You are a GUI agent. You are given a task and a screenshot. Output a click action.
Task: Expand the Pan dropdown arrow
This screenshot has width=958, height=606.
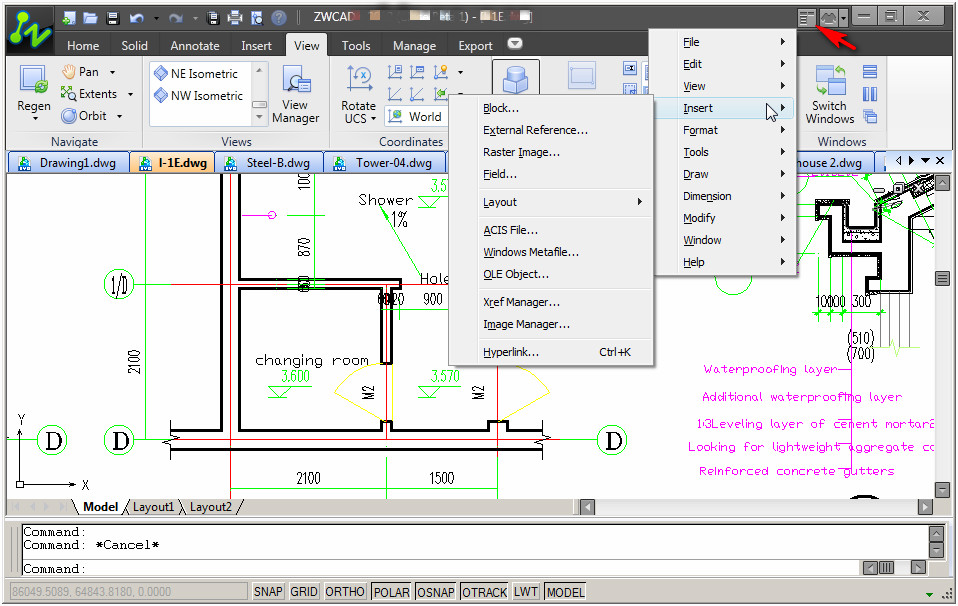click(x=113, y=72)
